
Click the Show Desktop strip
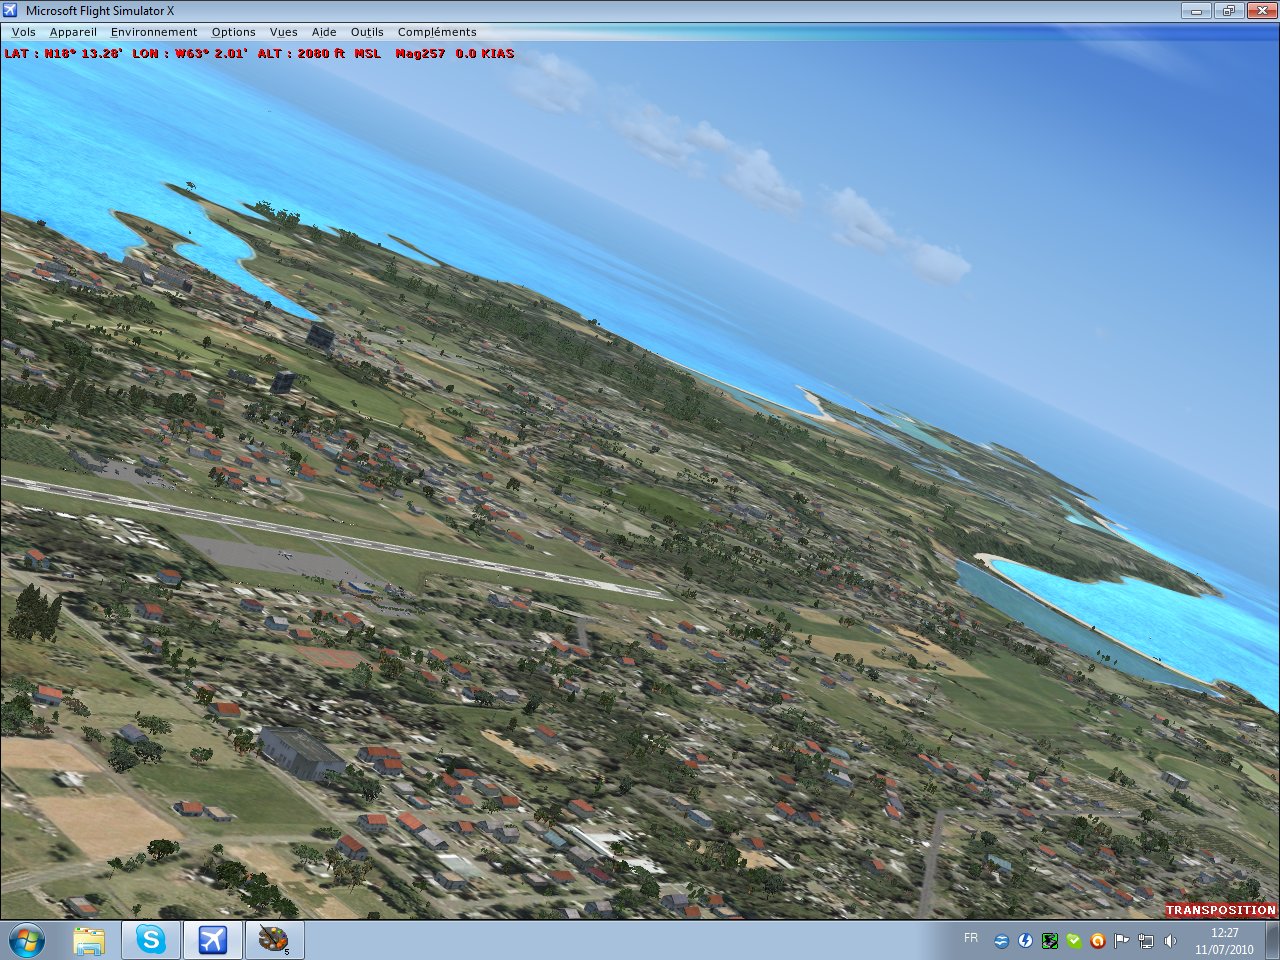[1272, 940]
